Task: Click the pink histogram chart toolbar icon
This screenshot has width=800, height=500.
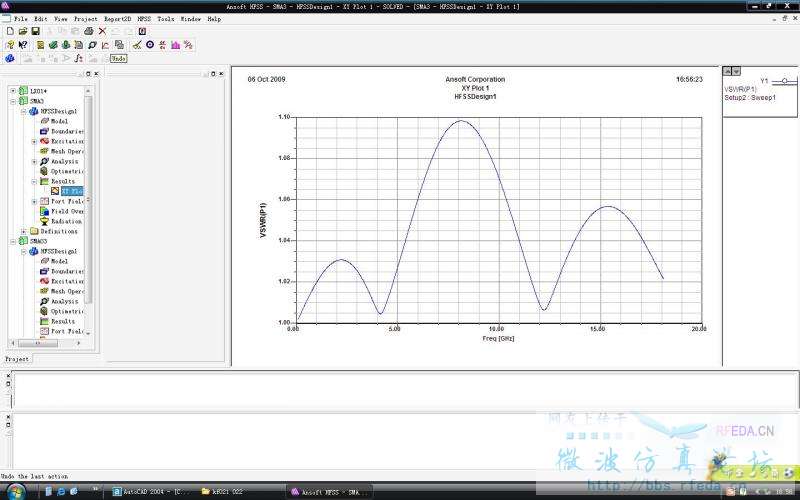Action: (175, 45)
